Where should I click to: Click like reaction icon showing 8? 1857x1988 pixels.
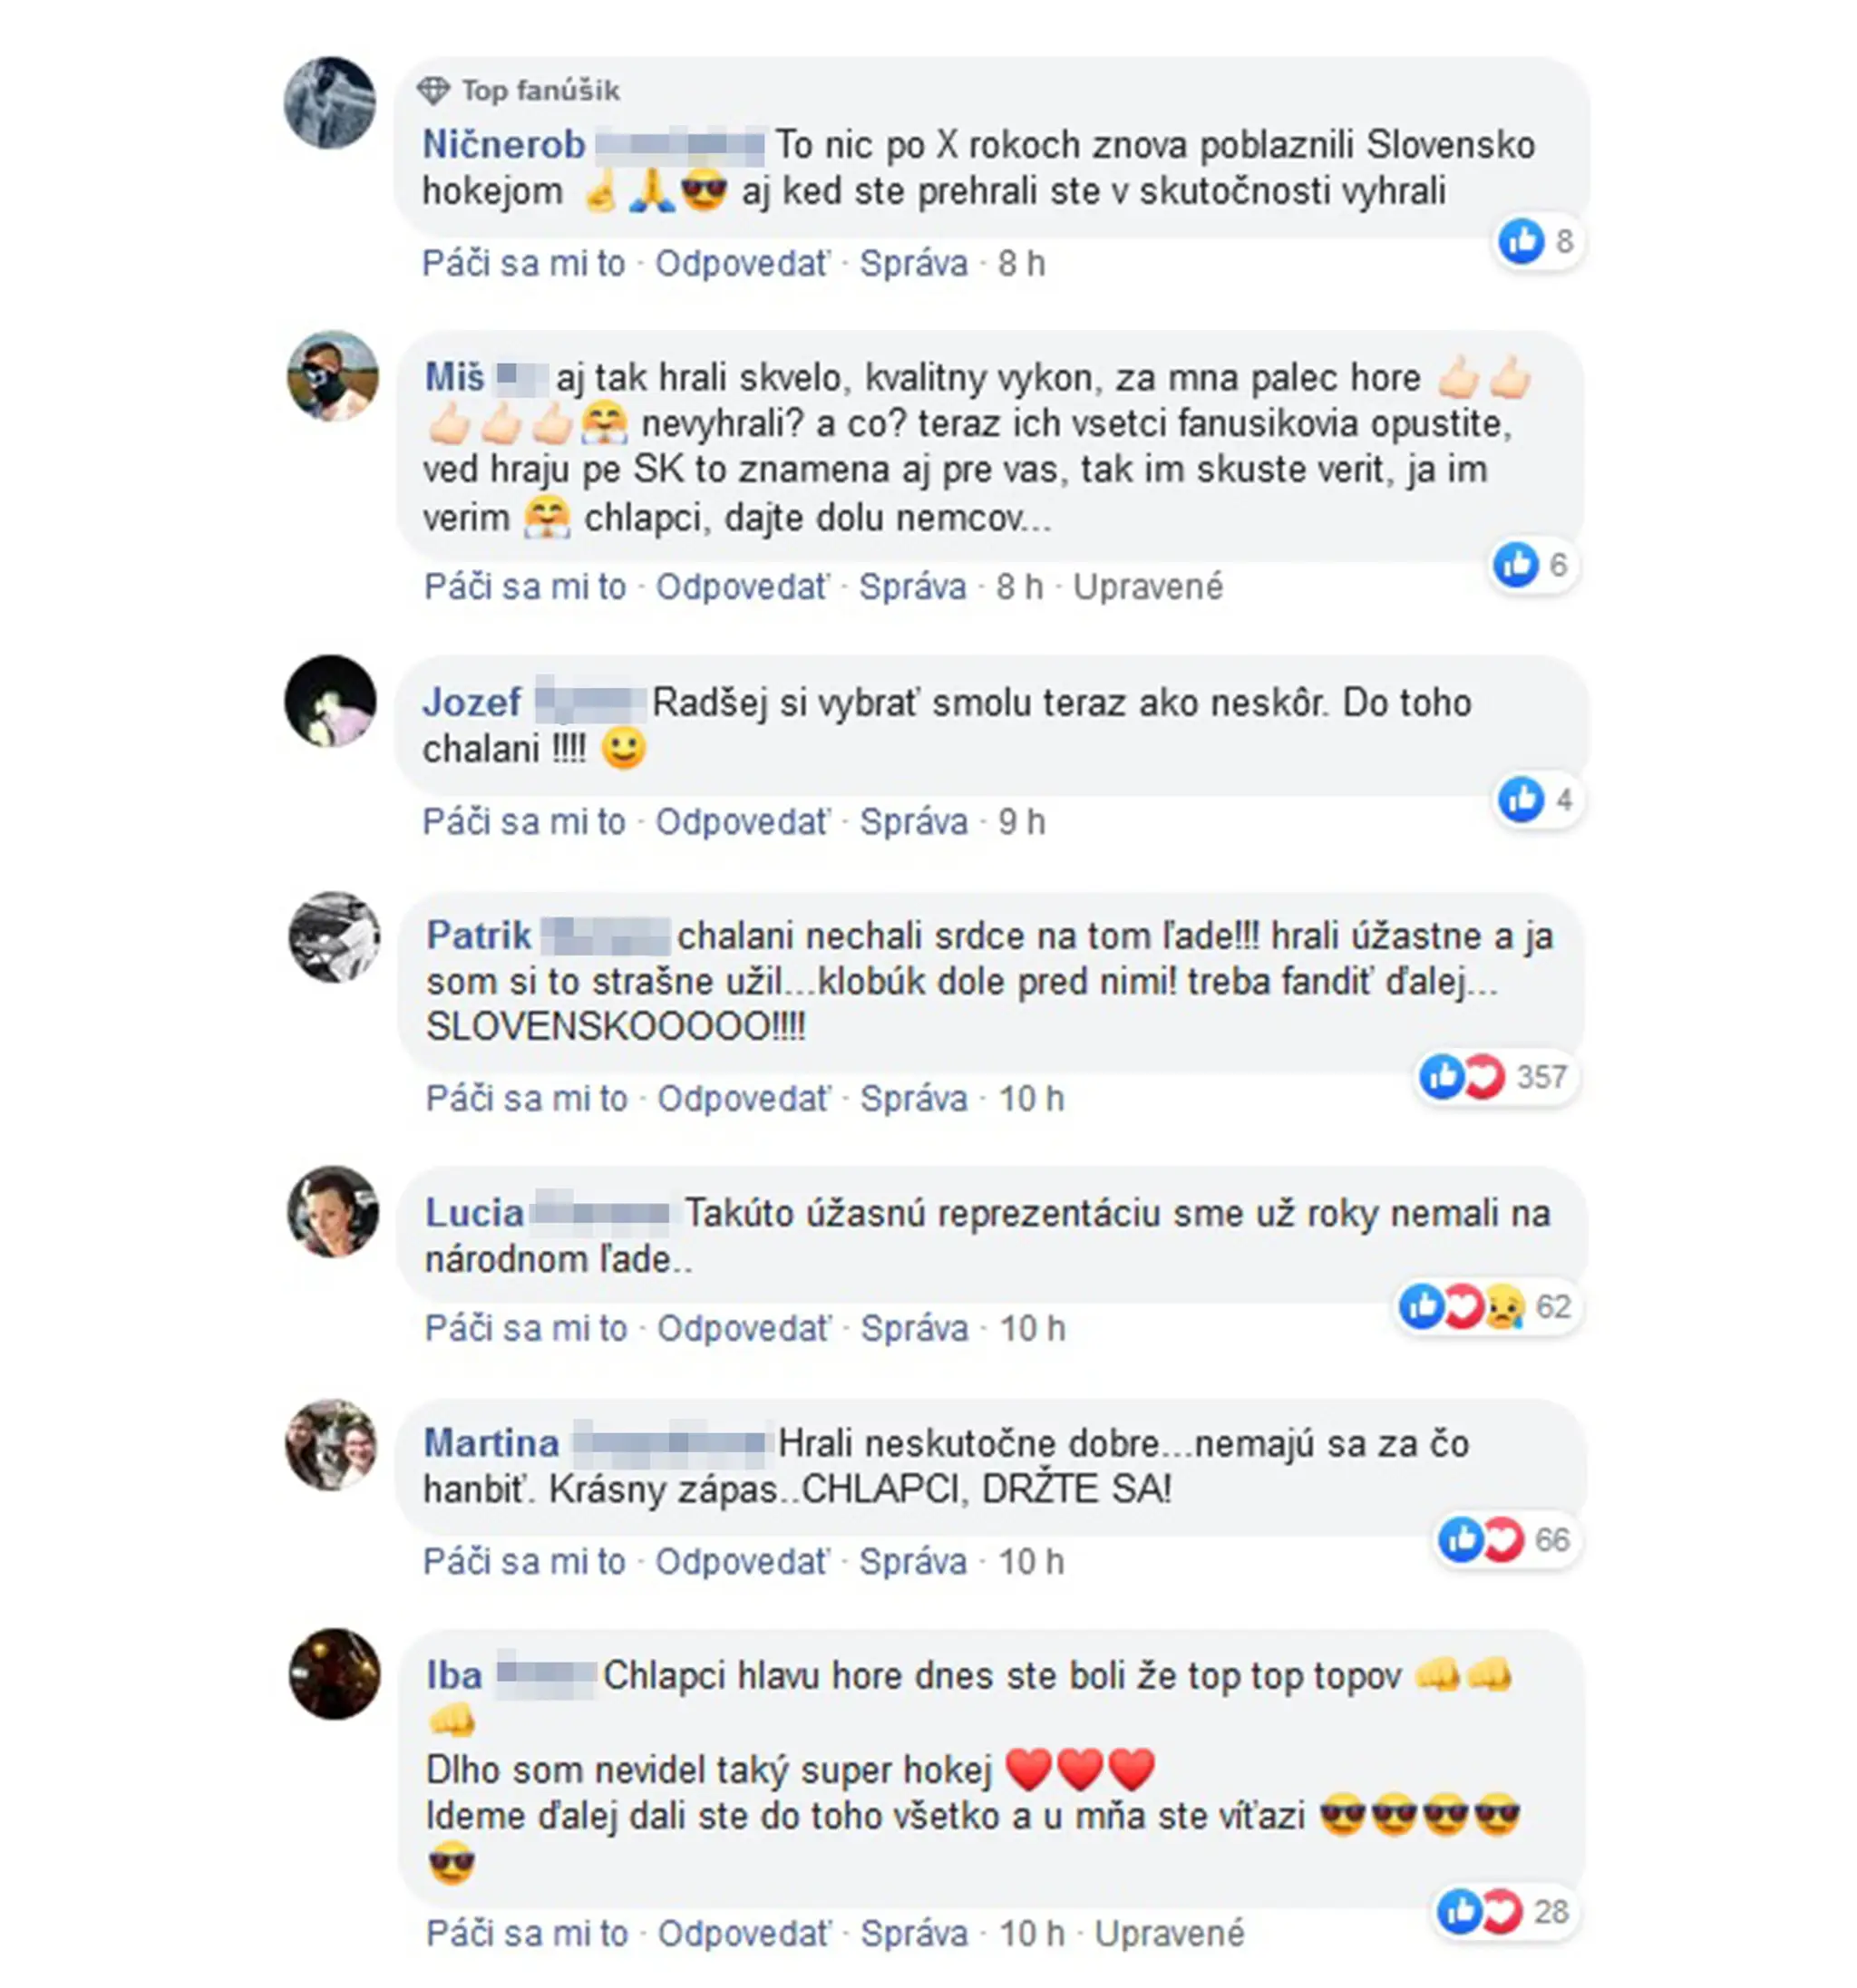point(1521,242)
